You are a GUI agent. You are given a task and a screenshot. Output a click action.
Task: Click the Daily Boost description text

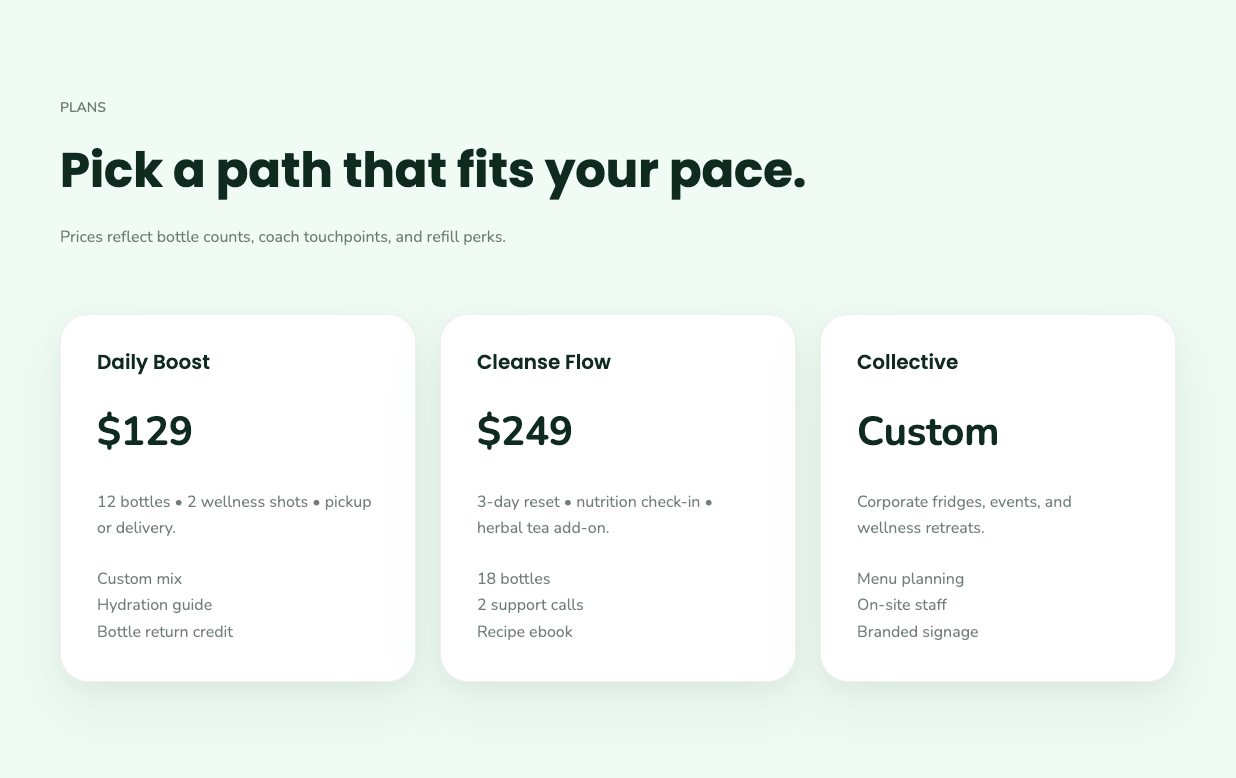[234, 514]
